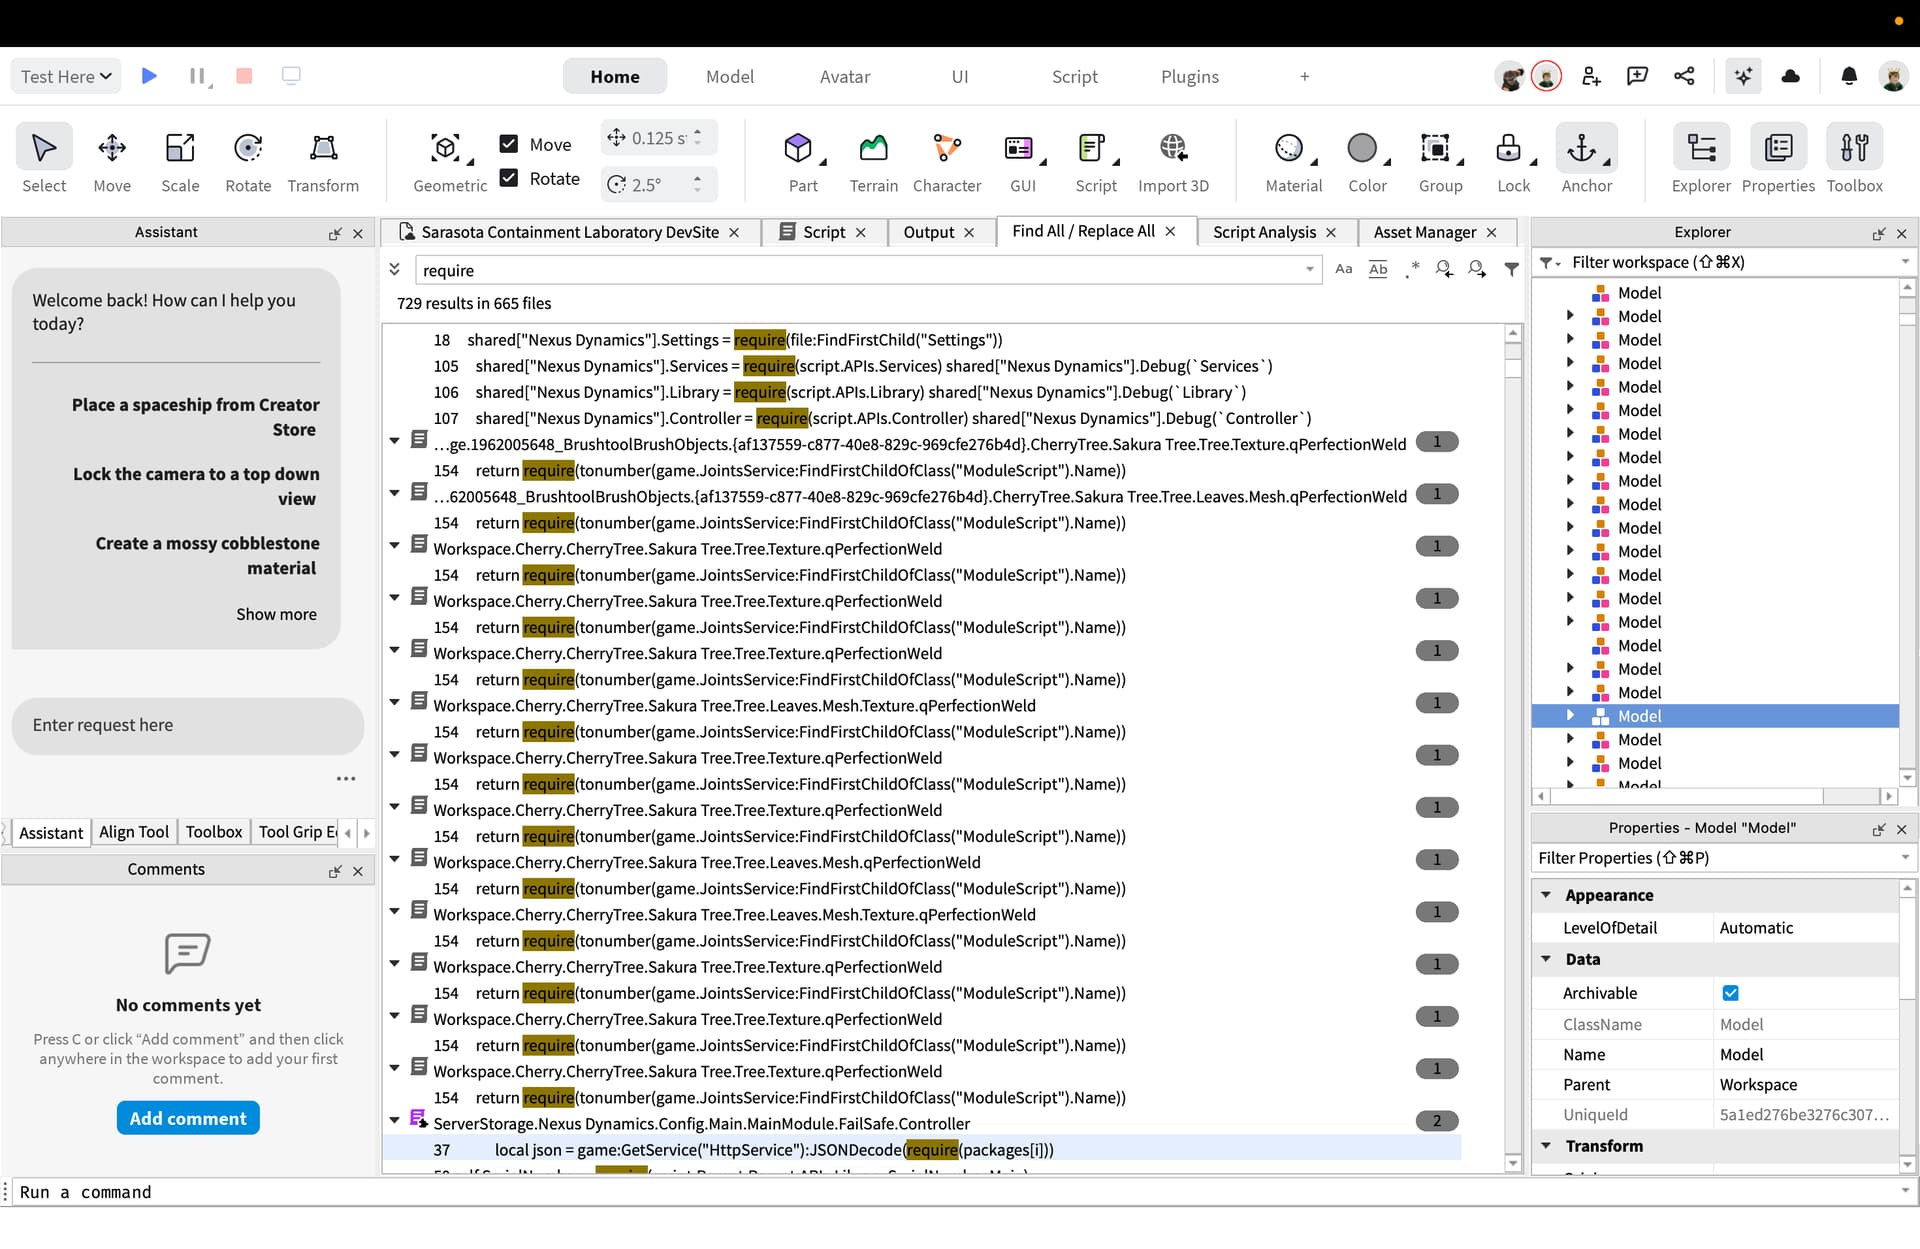The height and width of the screenshot is (1249, 1920).
Task: Toggle the Anchor tool
Action: click(1586, 159)
